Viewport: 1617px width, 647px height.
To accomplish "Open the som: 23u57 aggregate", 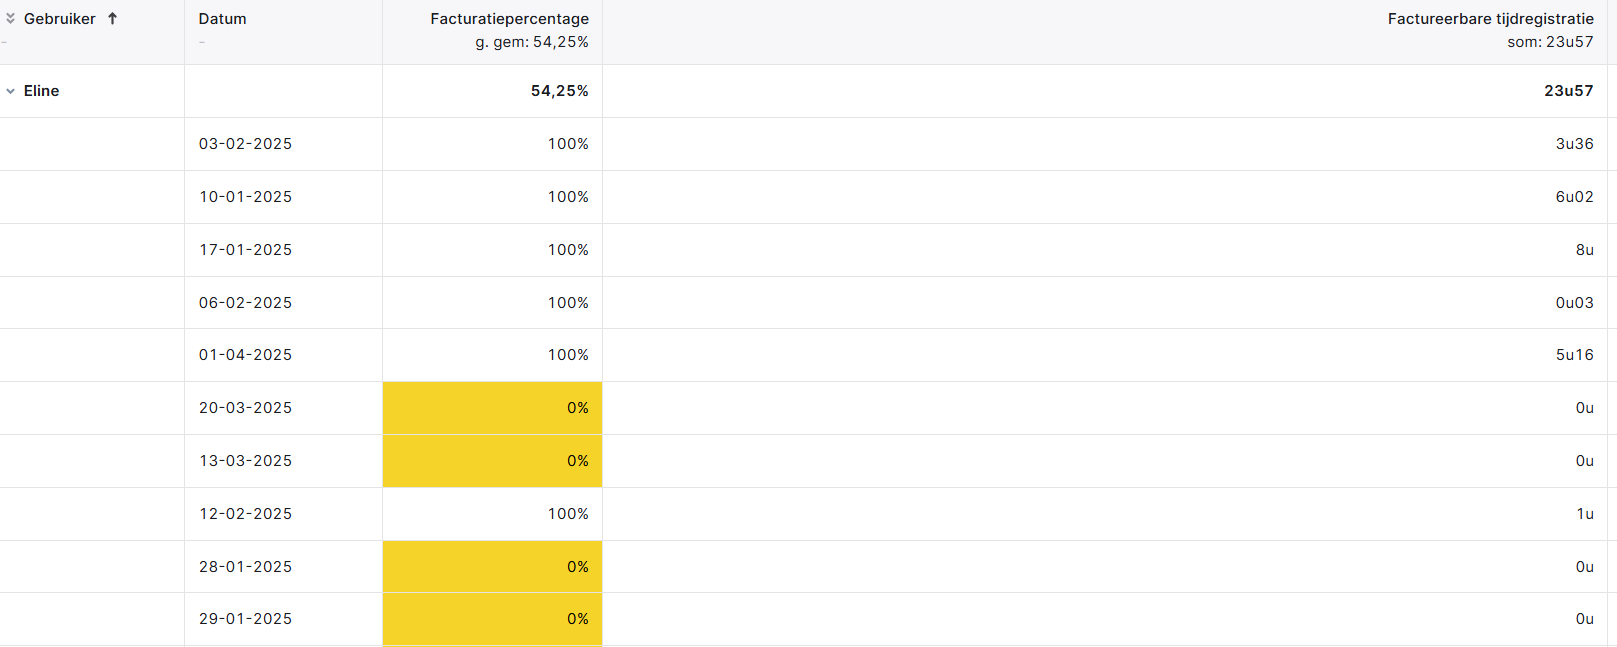I will (1550, 42).
